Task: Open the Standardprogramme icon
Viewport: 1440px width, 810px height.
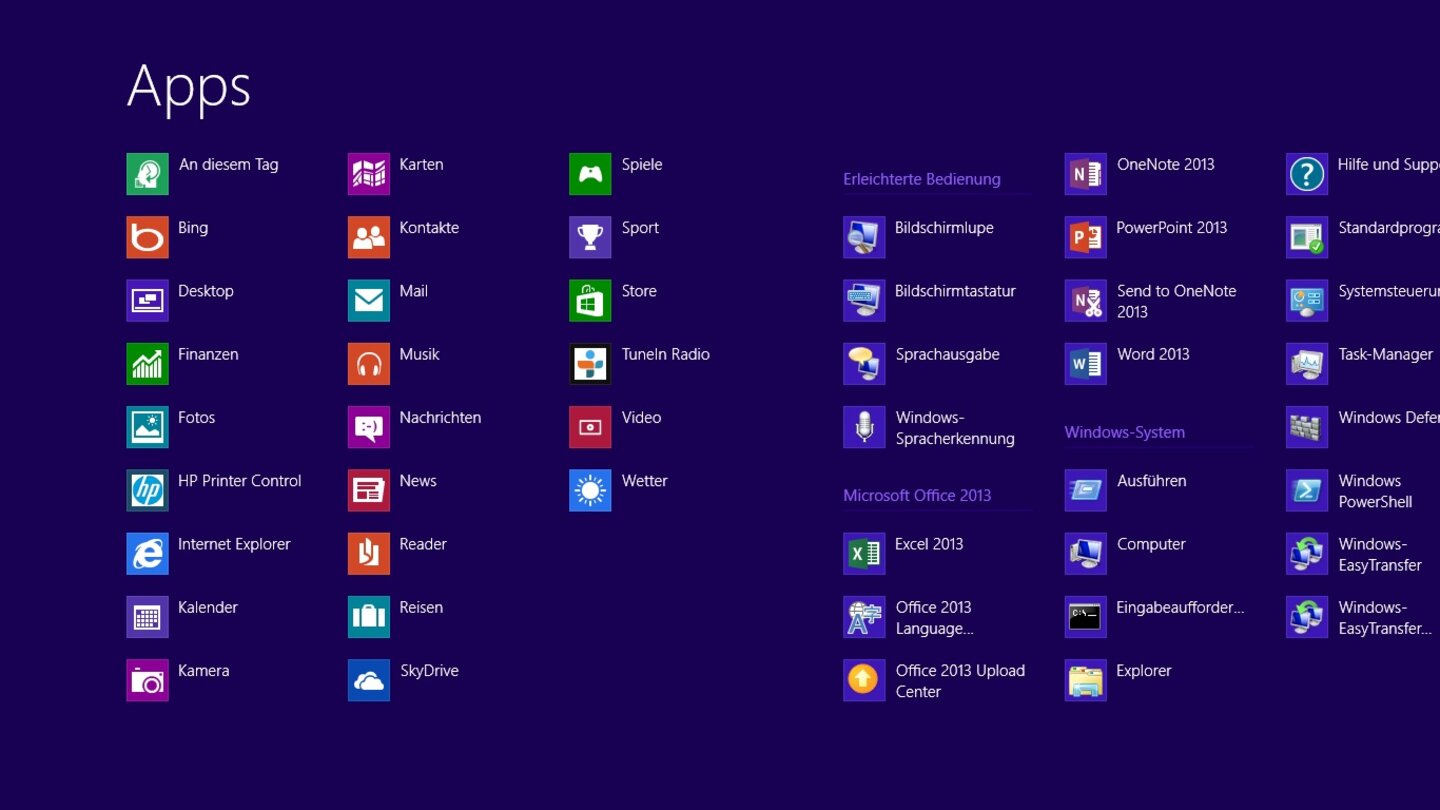Action: point(1307,237)
